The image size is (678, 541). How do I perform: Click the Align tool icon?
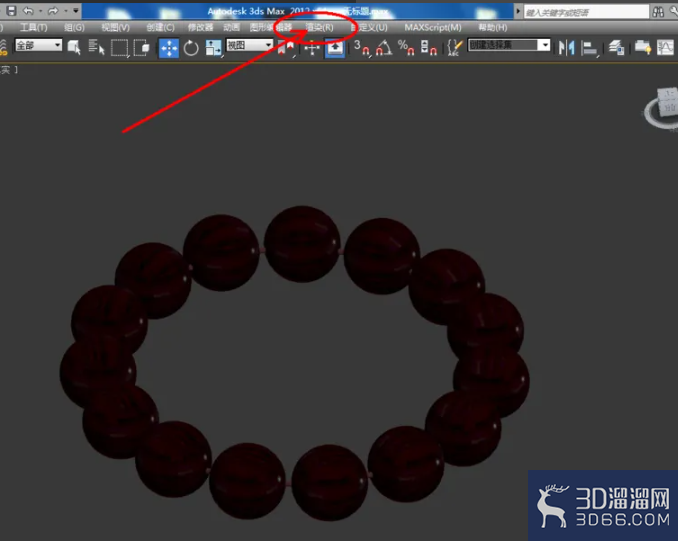[x=589, y=48]
